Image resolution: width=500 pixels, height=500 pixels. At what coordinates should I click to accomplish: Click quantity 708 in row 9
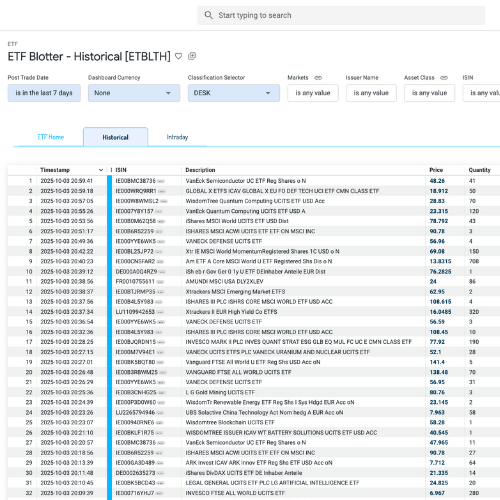tap(474, 261)
